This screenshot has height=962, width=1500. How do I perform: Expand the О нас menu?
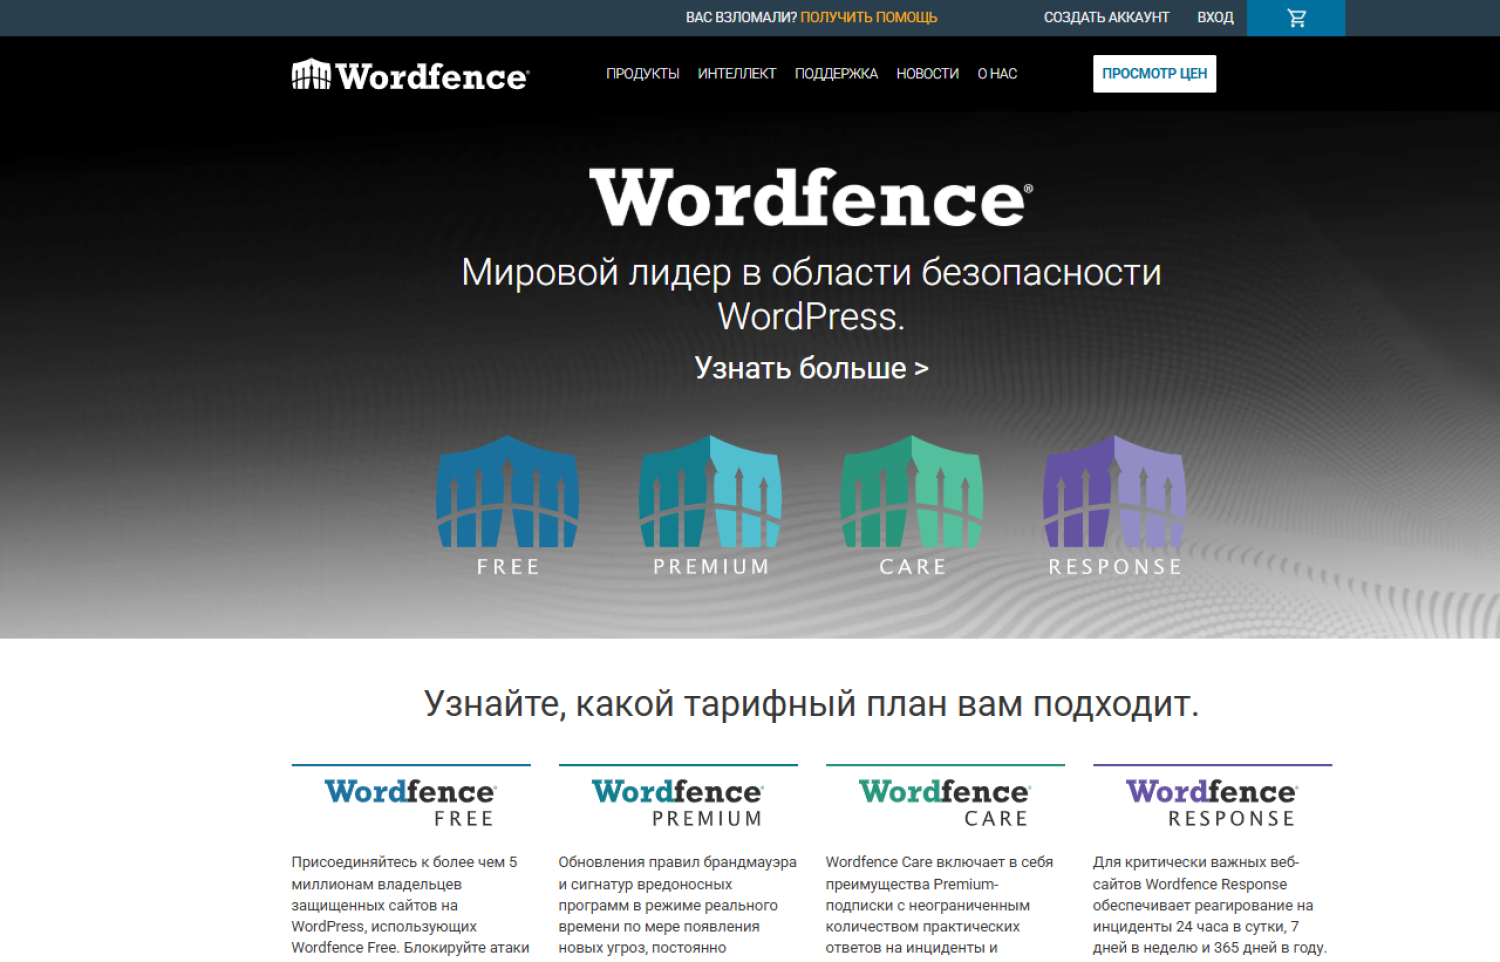pyautogui.click(x=997, y=74)
